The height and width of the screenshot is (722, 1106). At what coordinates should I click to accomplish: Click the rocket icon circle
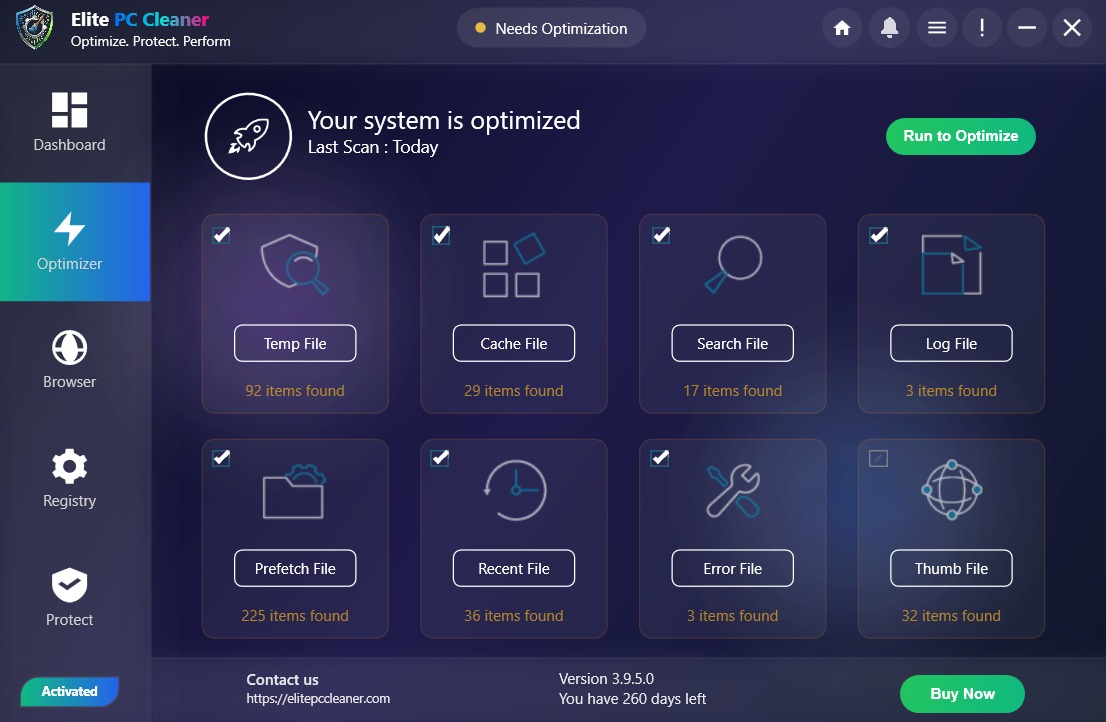click(x=248, y=136)
